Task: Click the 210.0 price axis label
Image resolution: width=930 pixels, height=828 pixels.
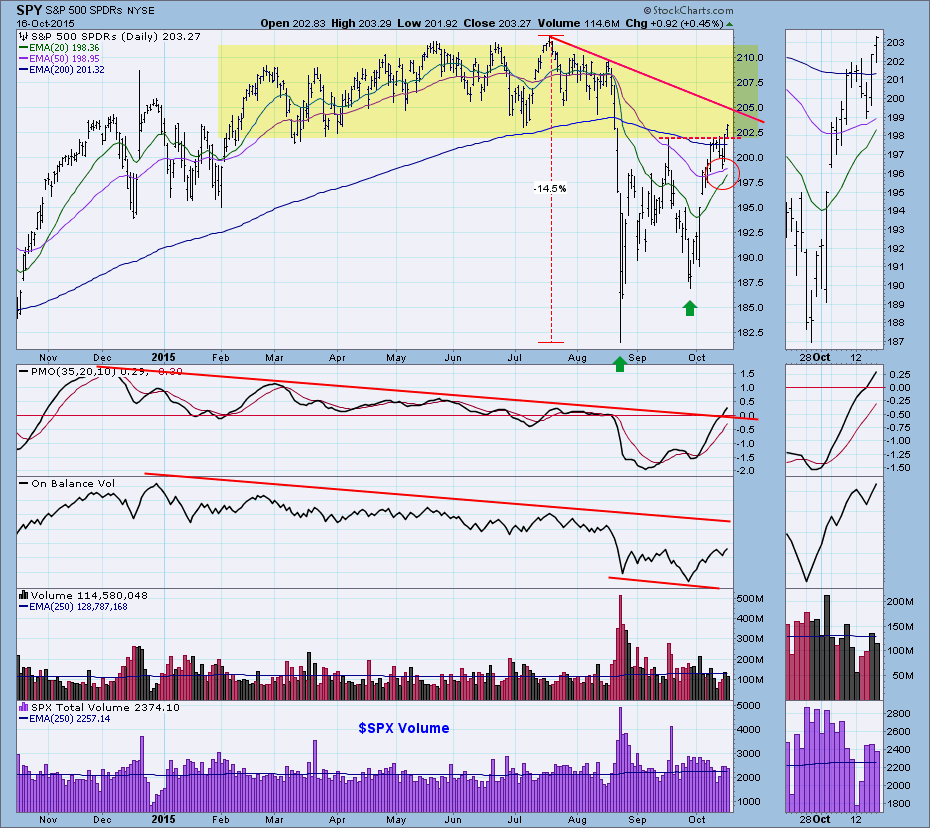Action: (x=750, y=58)
